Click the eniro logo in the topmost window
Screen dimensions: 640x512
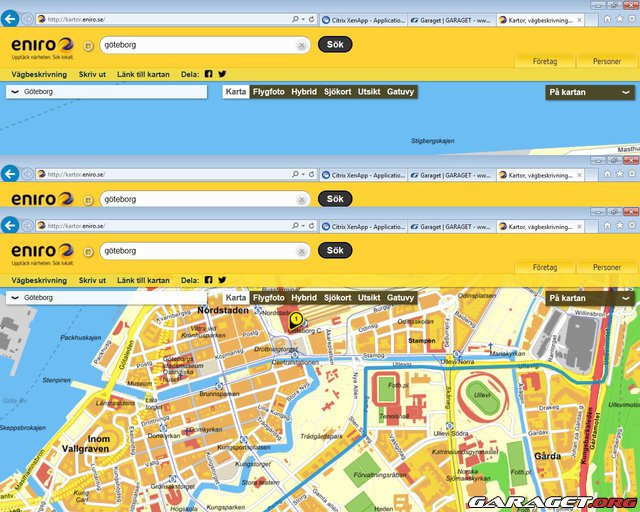tap(42, 45)
